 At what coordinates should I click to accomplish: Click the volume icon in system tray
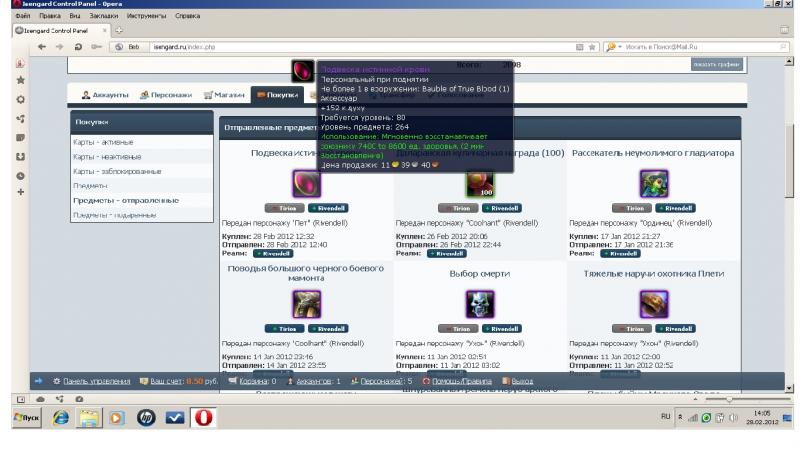(733, 418)
